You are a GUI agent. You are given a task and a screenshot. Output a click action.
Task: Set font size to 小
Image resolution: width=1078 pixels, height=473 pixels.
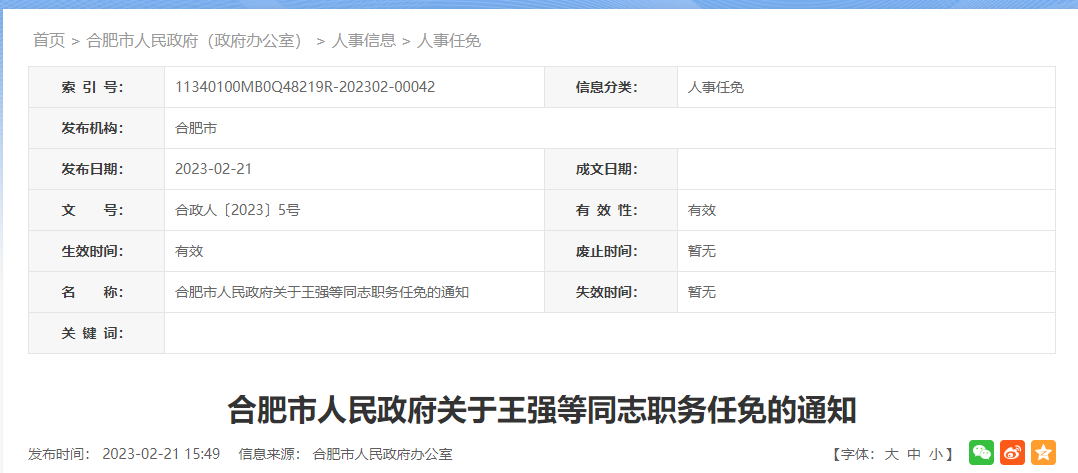pyautogui.click(x=936, y=454)
